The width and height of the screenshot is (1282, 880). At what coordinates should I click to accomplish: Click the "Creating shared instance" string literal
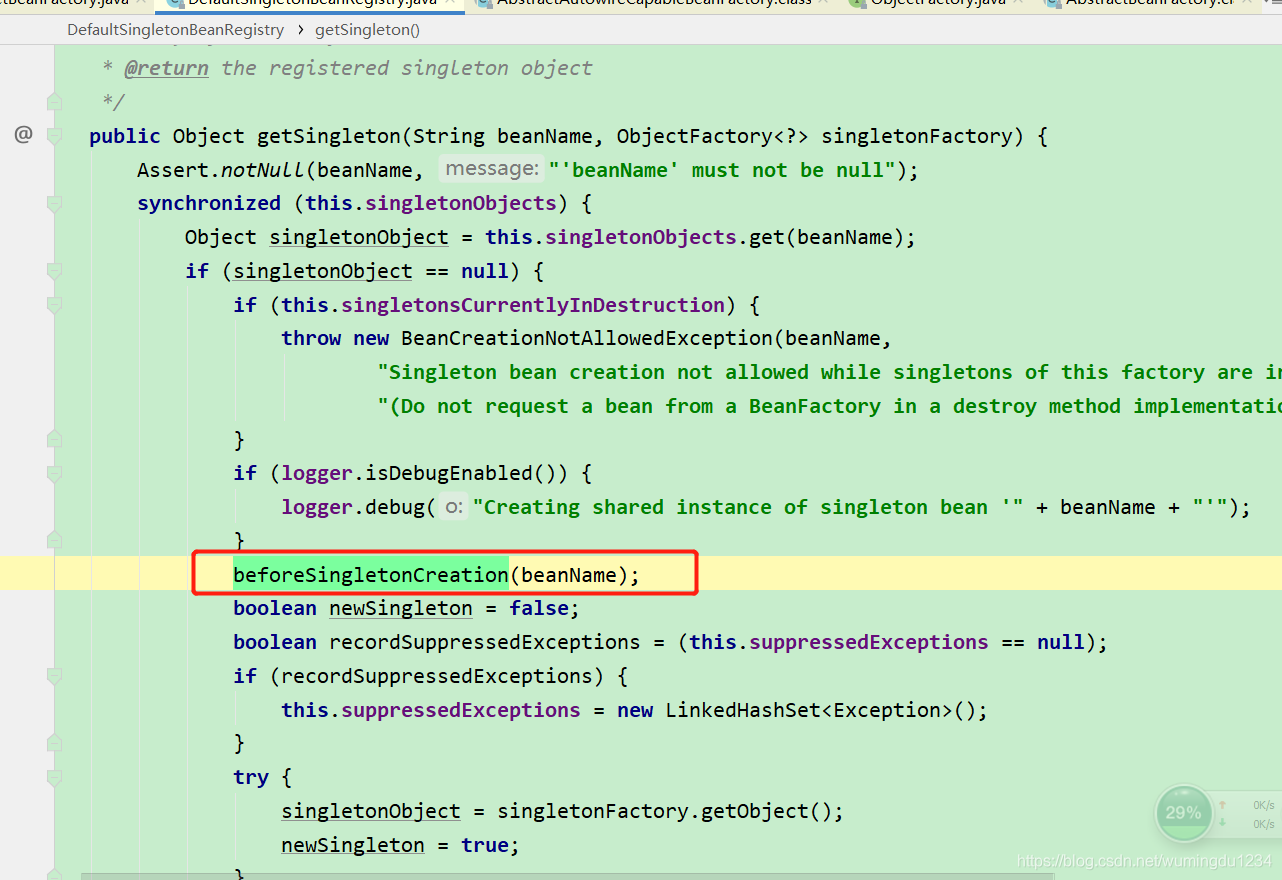point(749,507)
